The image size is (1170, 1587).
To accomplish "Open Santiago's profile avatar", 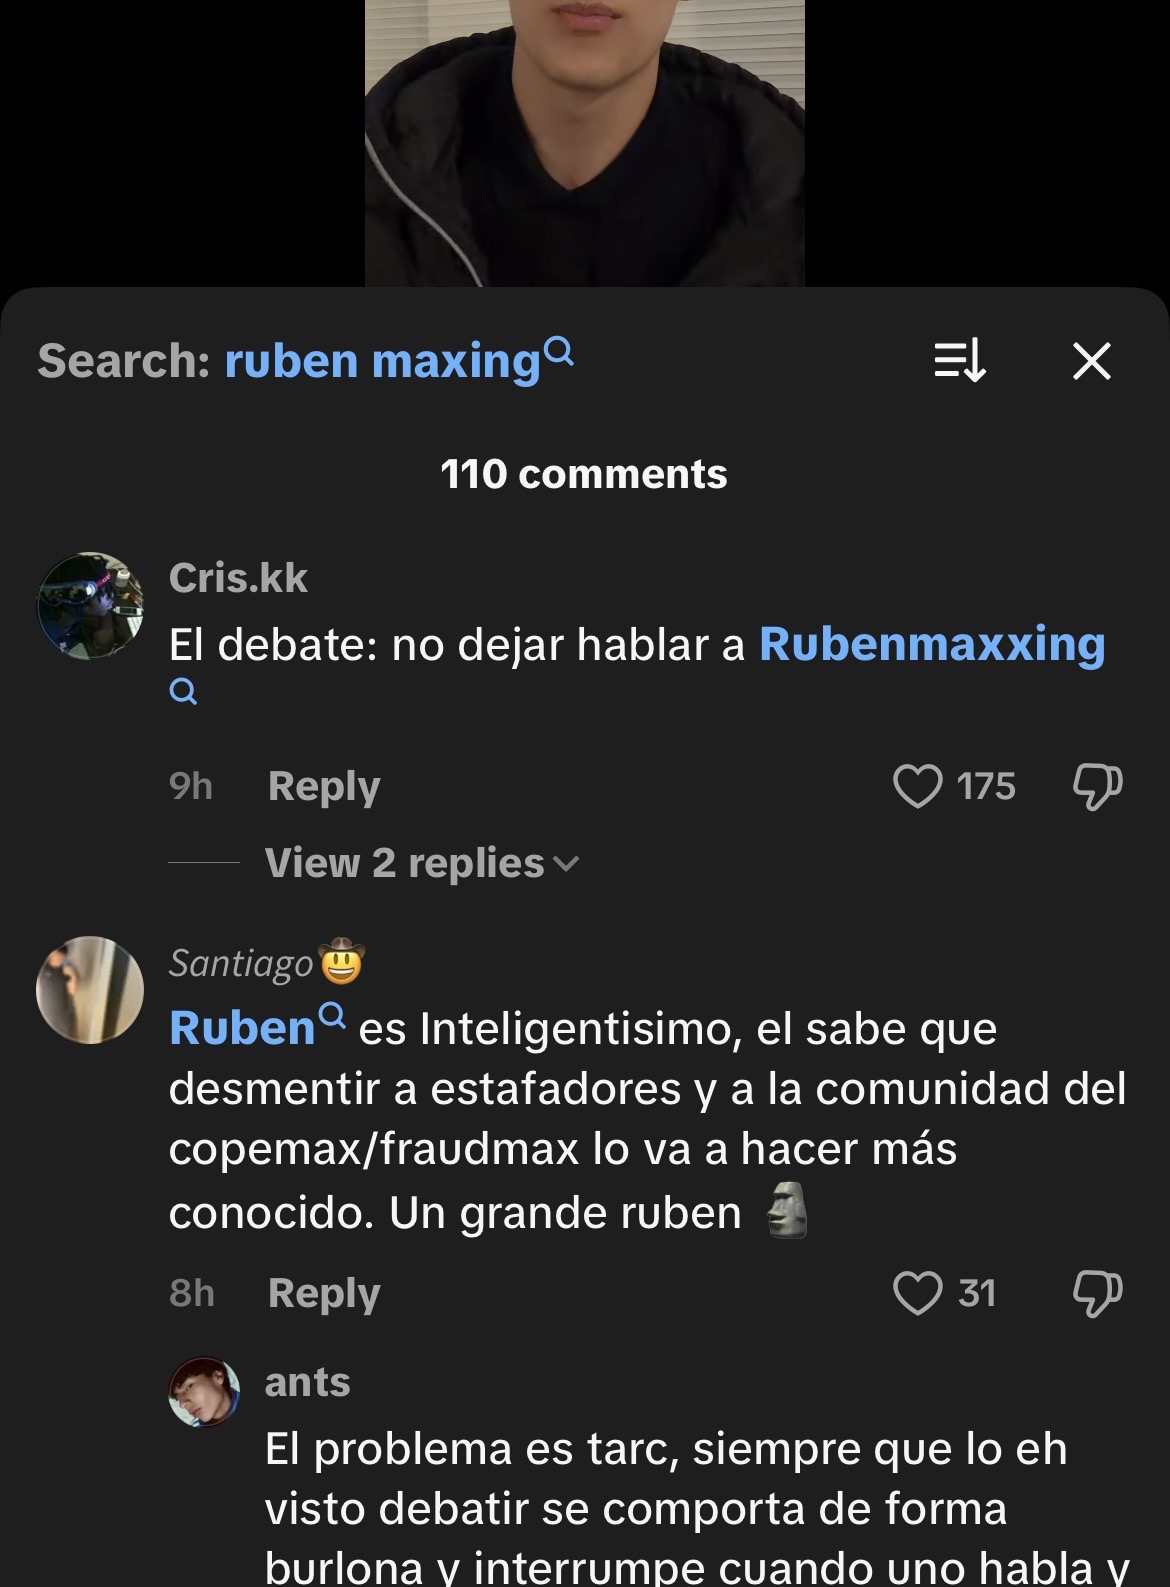I will pos(90,990).
